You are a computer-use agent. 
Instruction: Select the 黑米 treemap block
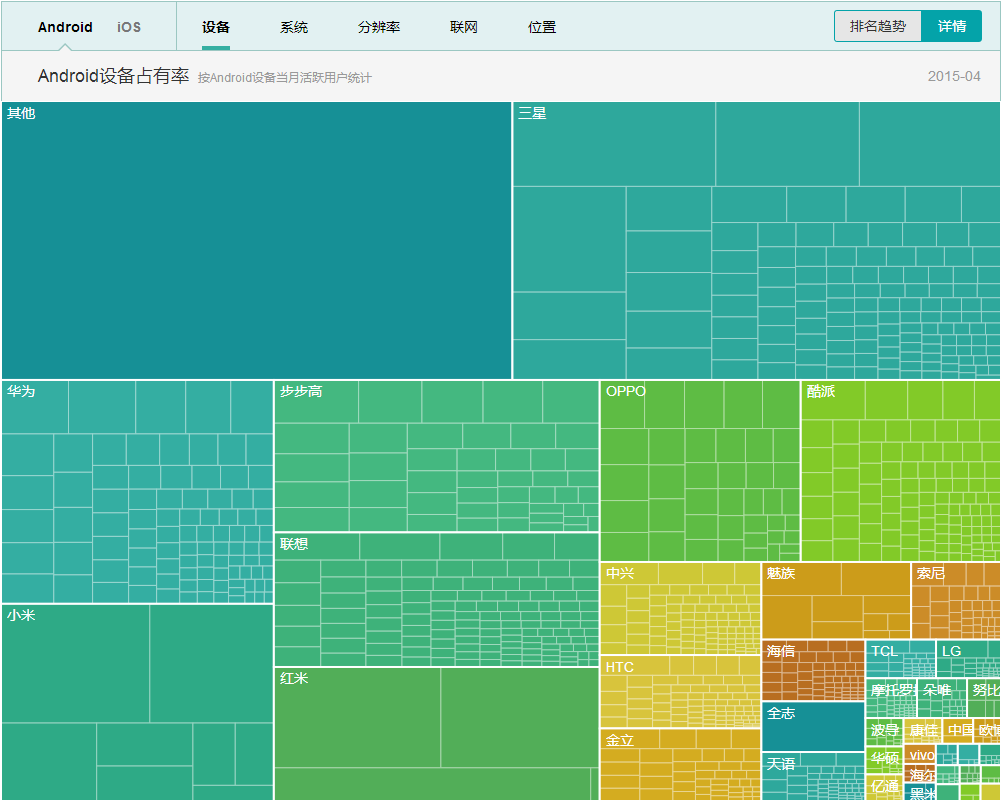pos(920,792)
